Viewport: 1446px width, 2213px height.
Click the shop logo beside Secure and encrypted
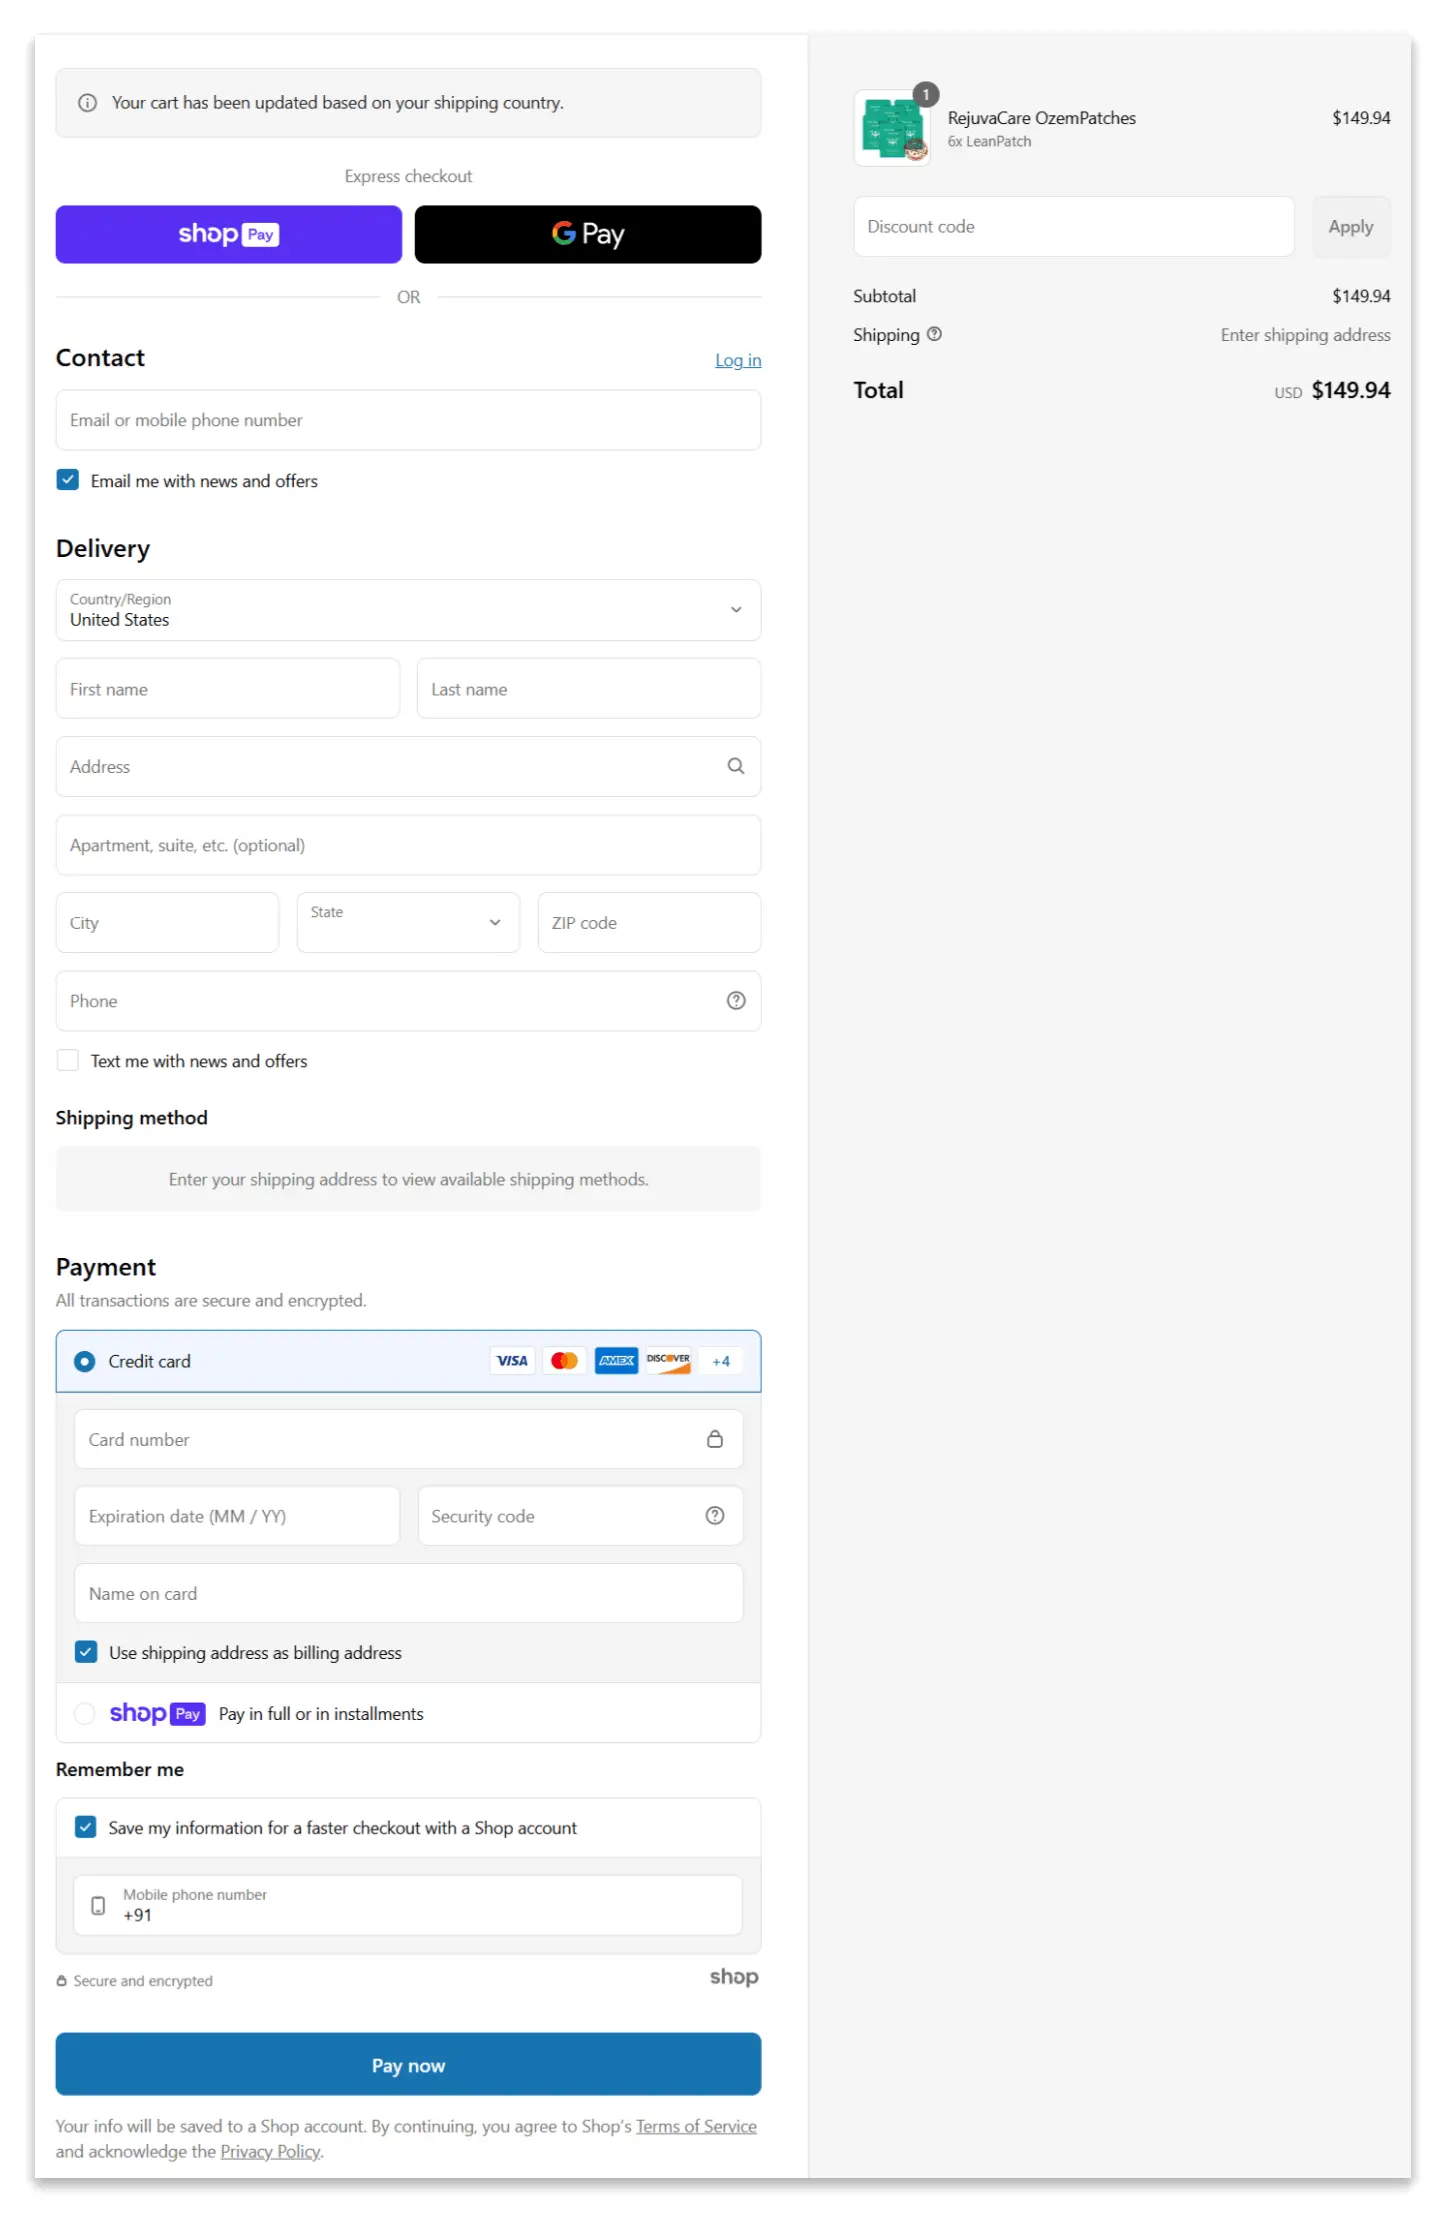(x=734, y=1976)
